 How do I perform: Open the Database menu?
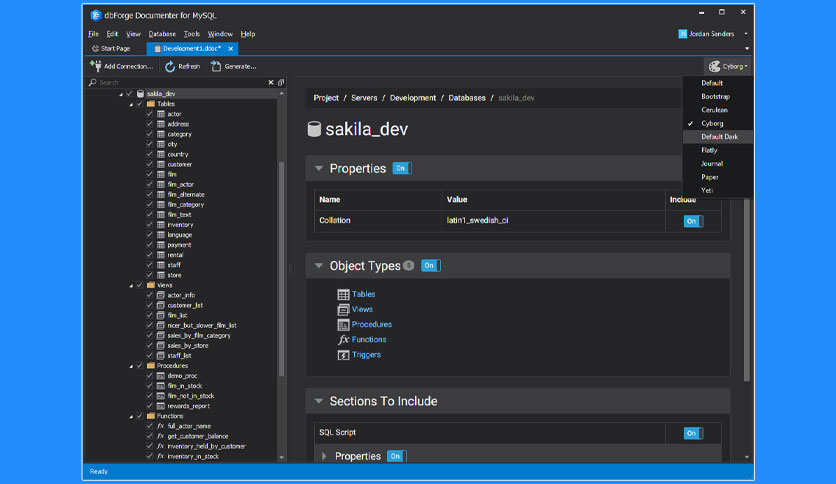(162, 34)
